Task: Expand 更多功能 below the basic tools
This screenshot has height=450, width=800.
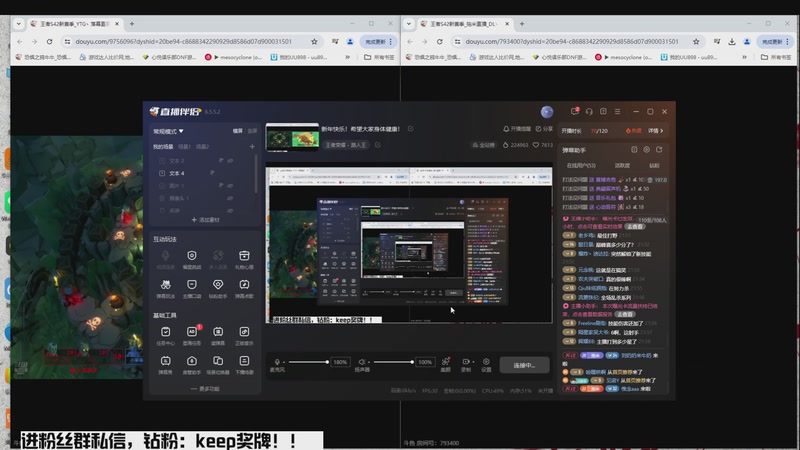Action: click(205, 389)
